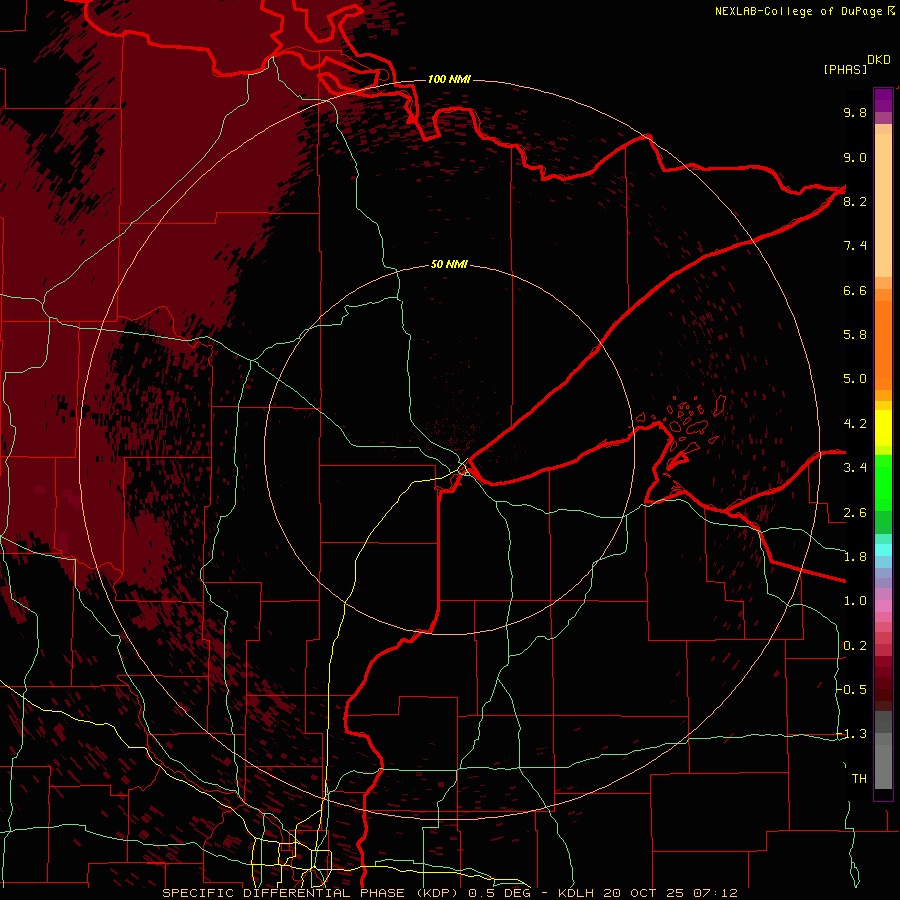Click the 5.8 value on the color scale
The height and width of the screenshot is (900, 900).
click(x=855, y=335)
